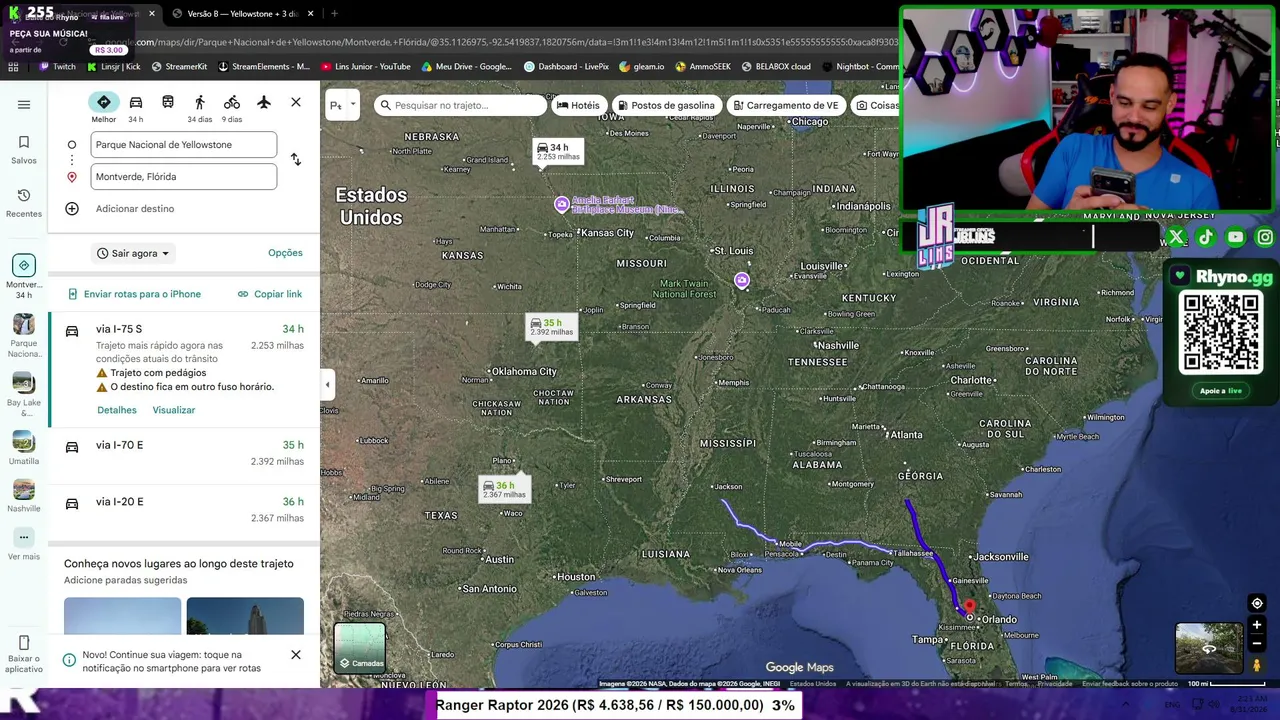Close the directions panel
Viewport: 1280px width, 720px height.
pos(296,102)
